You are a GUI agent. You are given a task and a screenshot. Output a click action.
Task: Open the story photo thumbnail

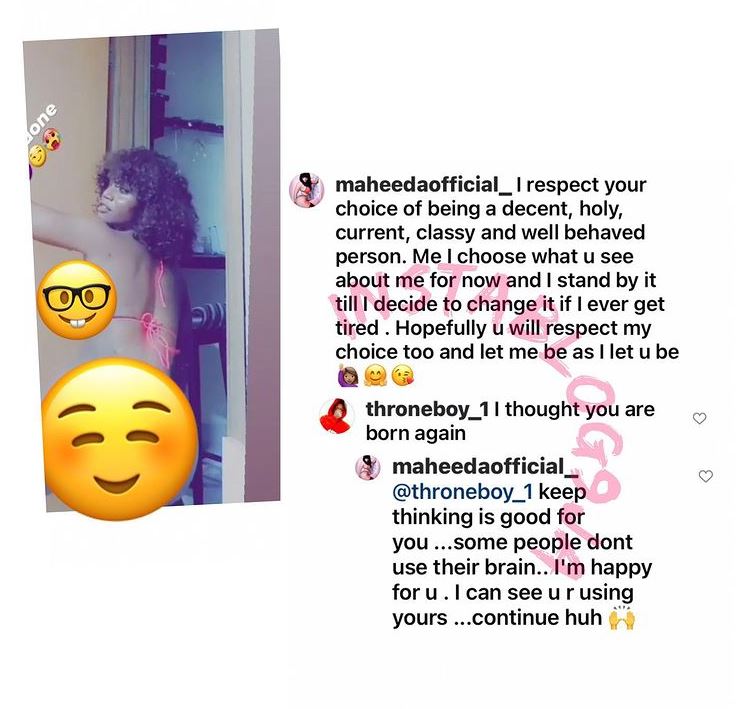click(151, 270)
